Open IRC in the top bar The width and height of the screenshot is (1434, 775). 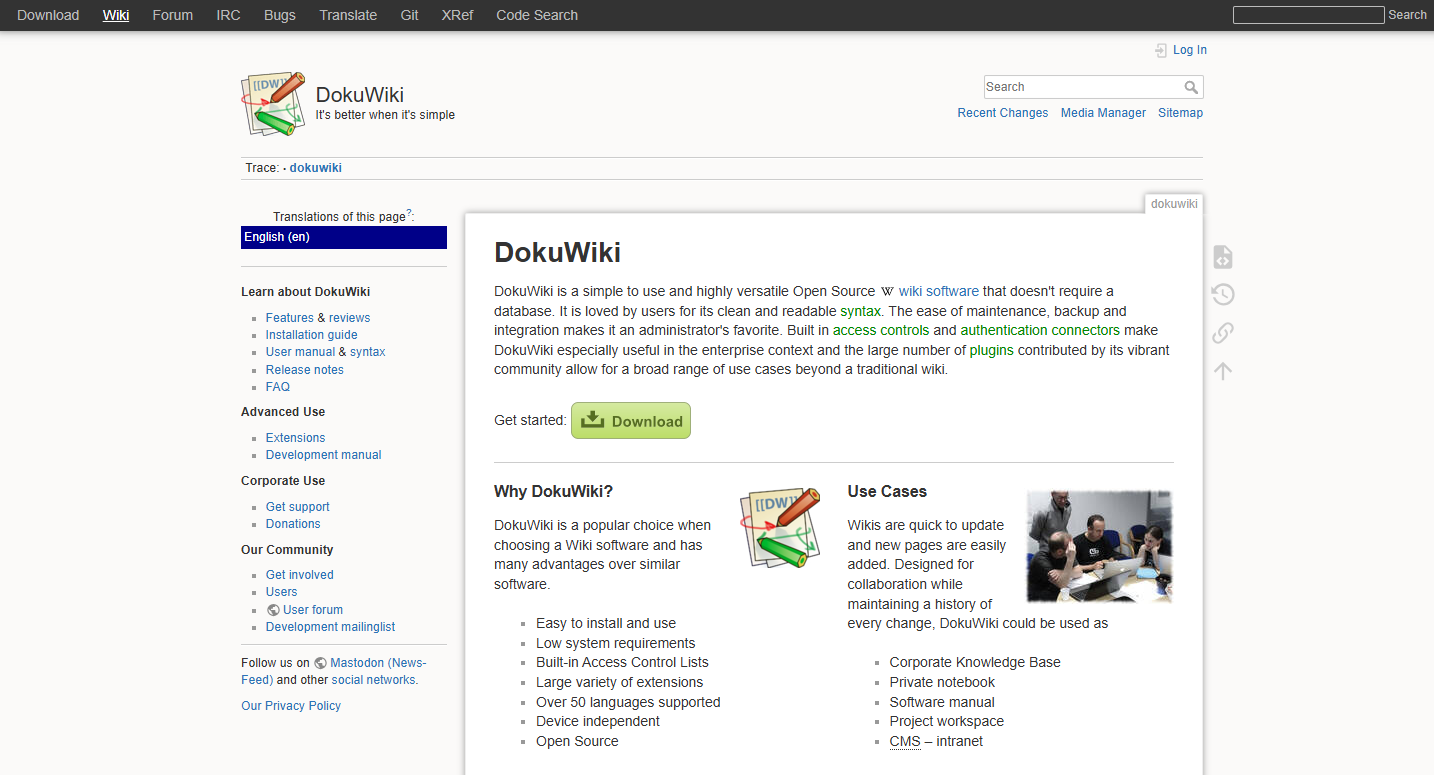tap(228, 15)
